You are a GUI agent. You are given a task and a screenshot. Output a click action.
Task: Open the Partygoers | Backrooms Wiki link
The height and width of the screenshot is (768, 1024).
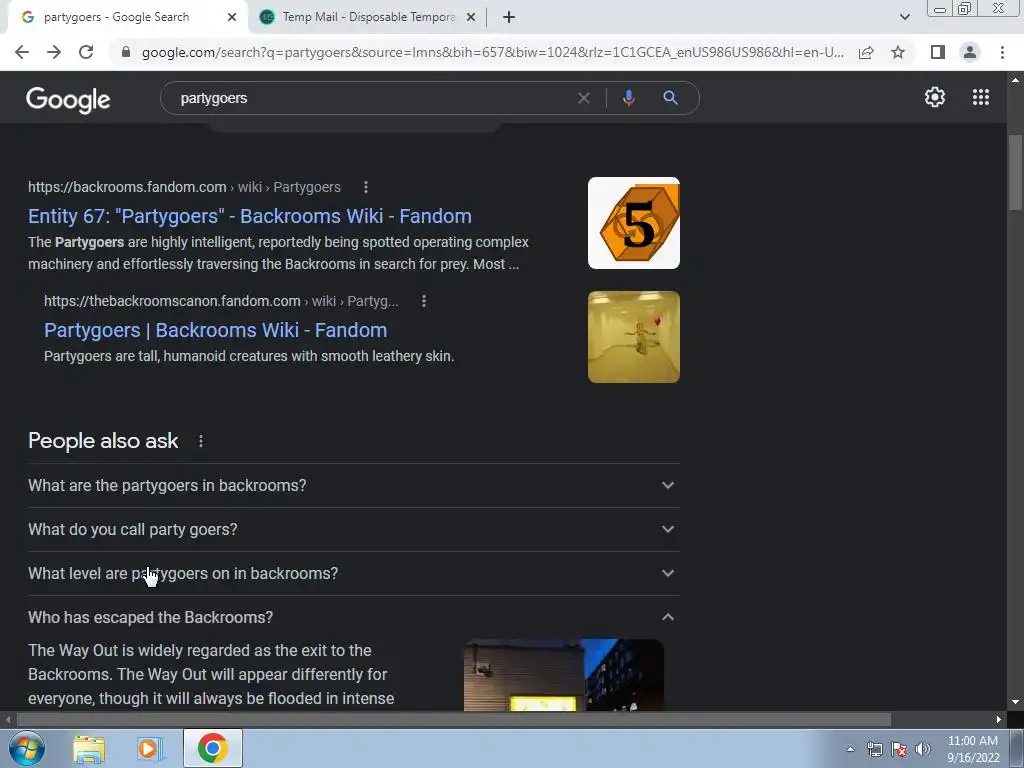216,330
